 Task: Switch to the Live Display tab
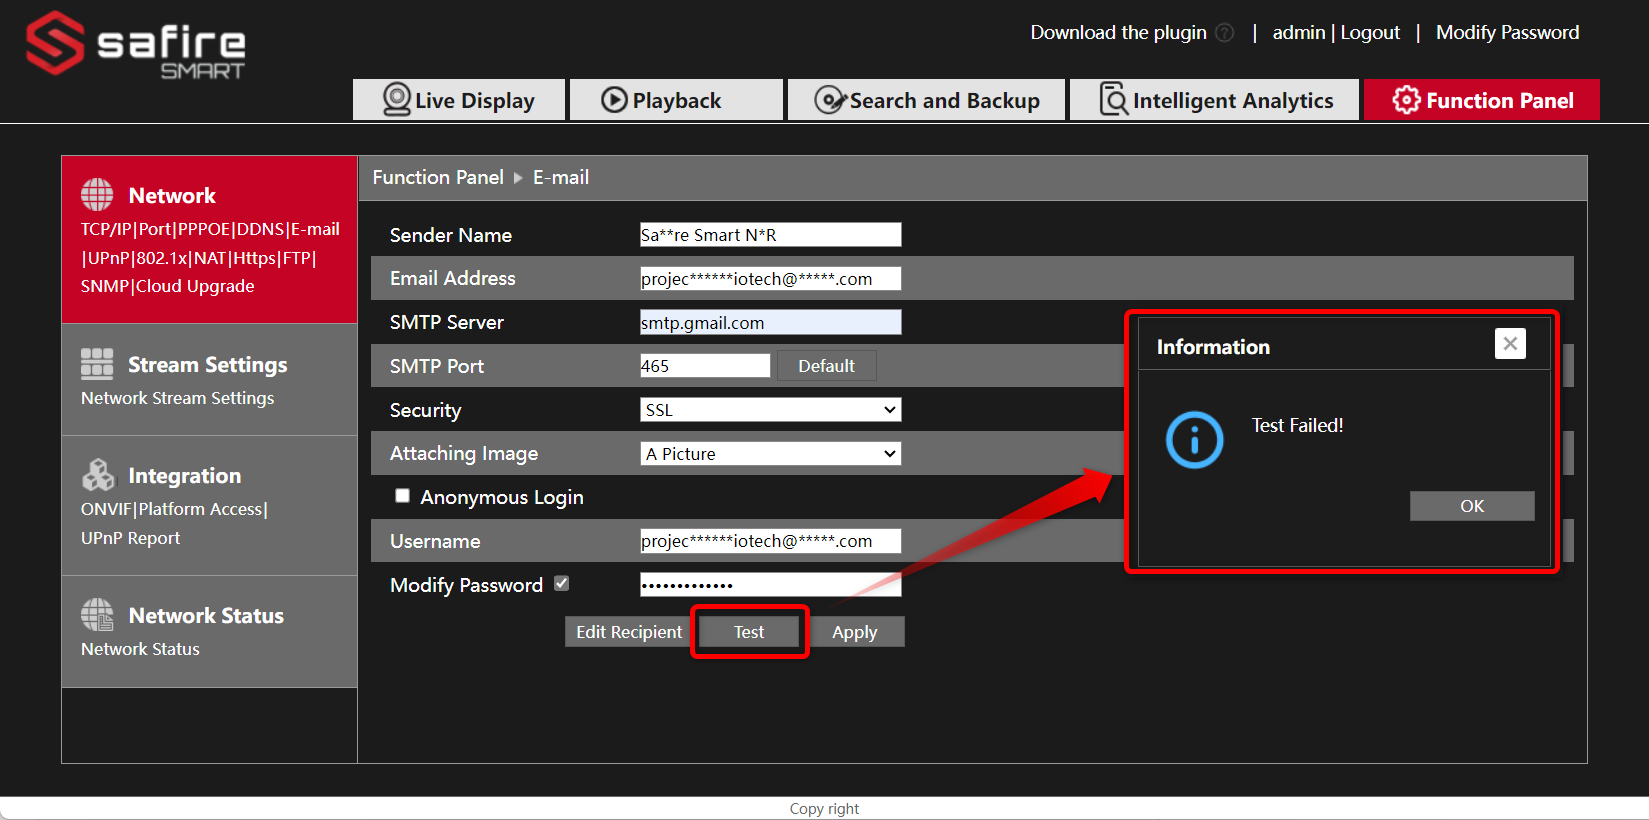[459, 100]
